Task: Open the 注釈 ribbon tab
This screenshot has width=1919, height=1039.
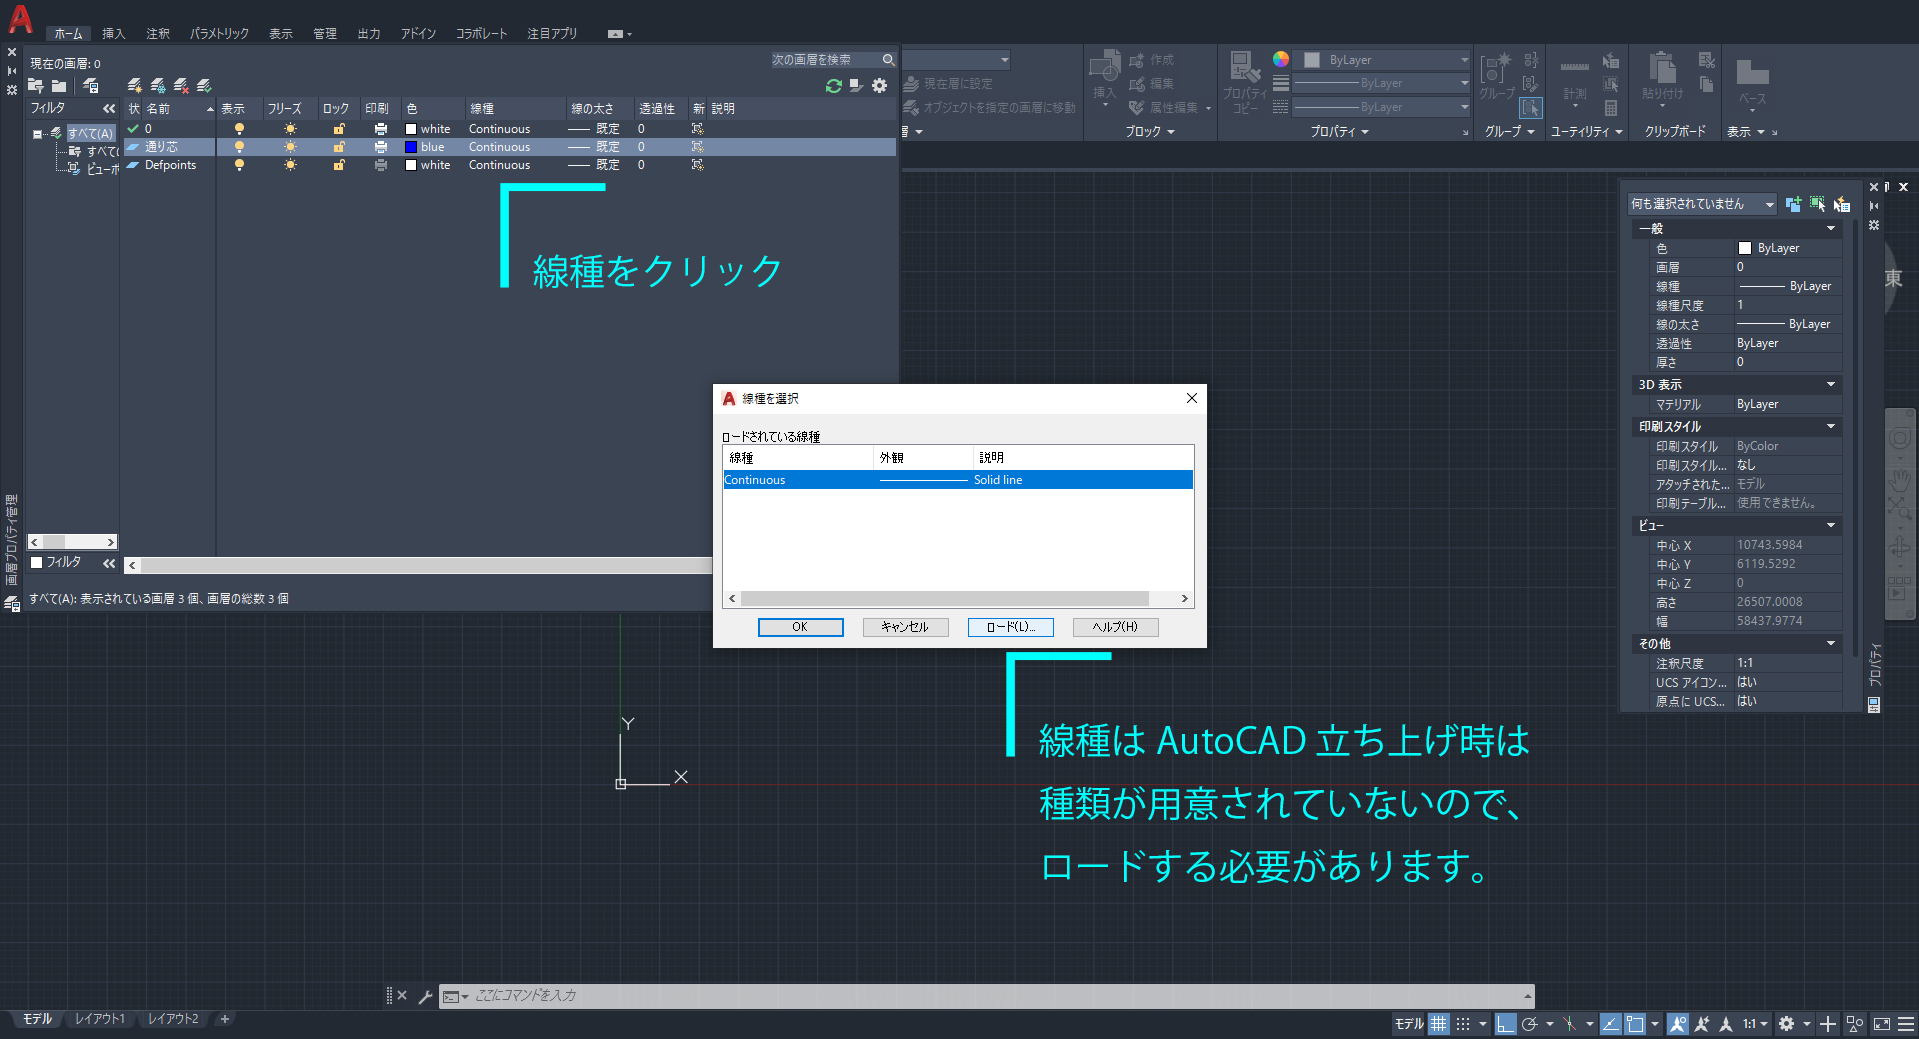Action: pyautogui.click(x=158, y=34)
